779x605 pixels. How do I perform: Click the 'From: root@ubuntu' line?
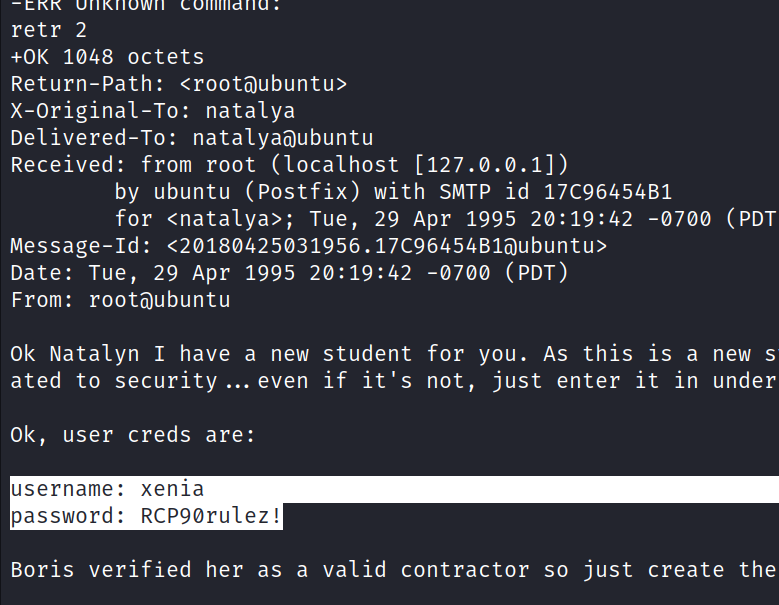tap(120, 300)
